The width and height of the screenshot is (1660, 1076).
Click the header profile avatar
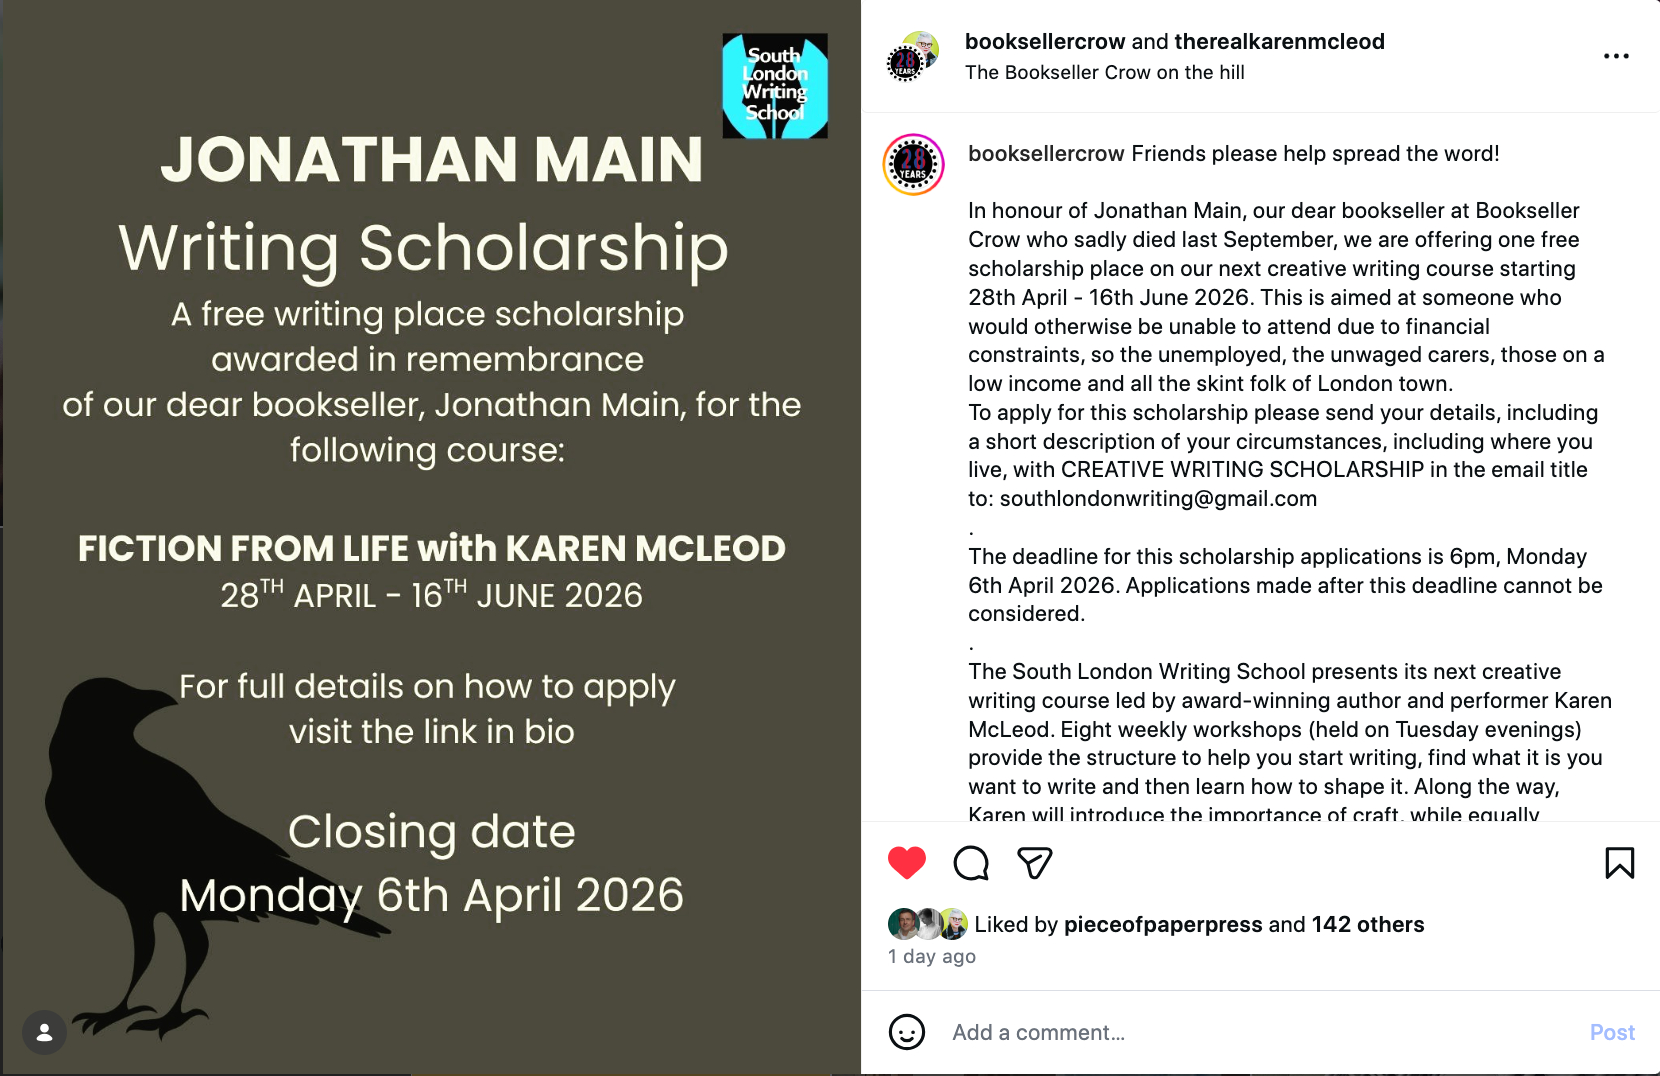point(912,56)
